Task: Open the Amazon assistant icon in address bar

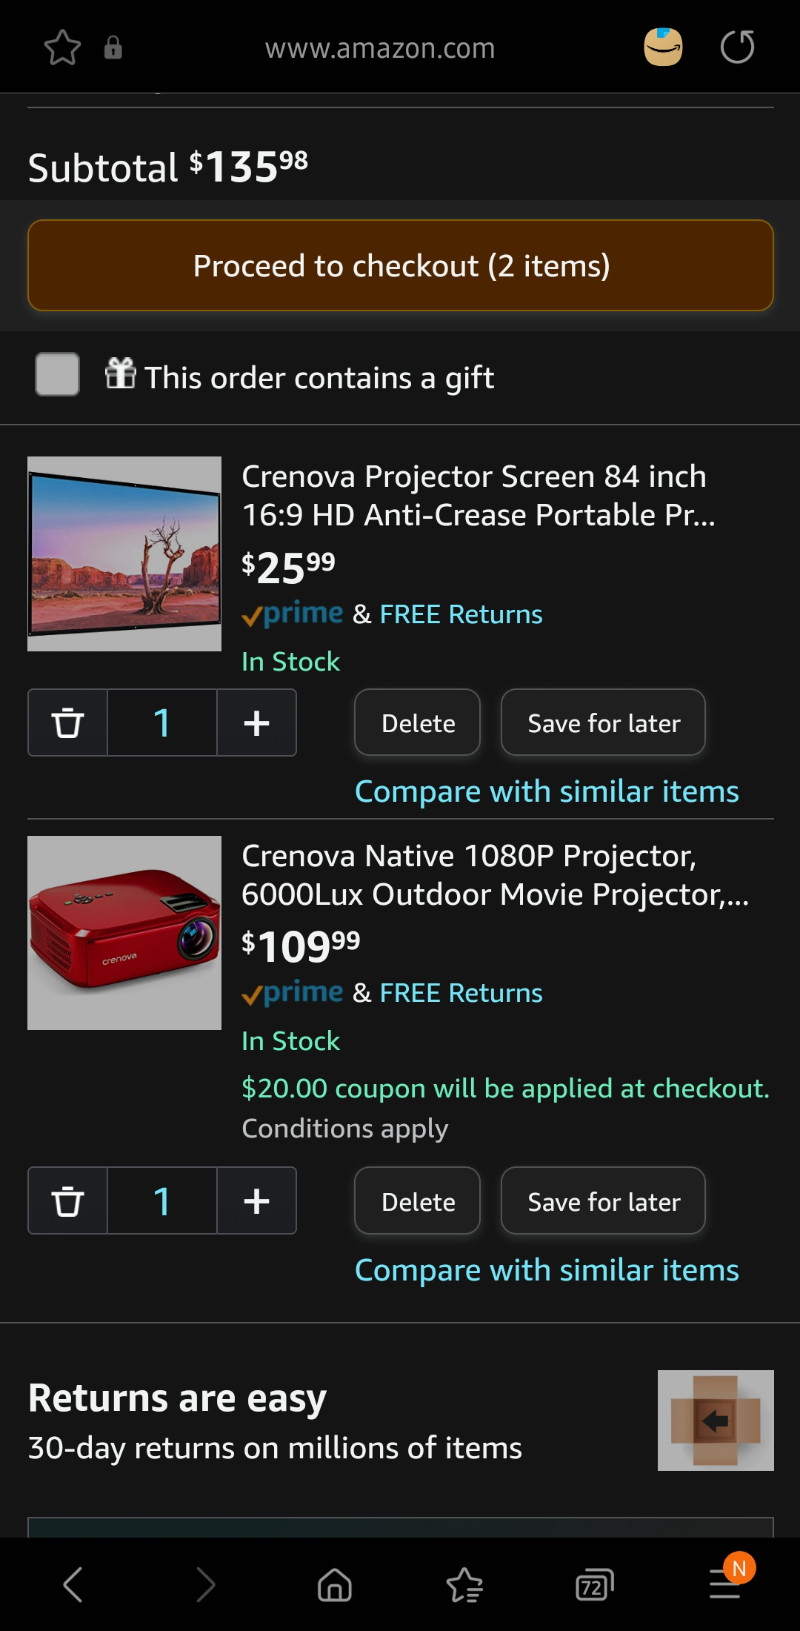Action: [663, 47]
